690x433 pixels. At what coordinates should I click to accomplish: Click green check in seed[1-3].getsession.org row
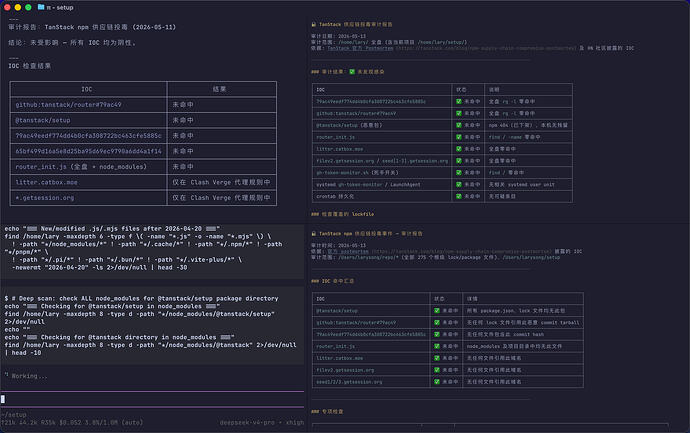(x=459, y=161)
